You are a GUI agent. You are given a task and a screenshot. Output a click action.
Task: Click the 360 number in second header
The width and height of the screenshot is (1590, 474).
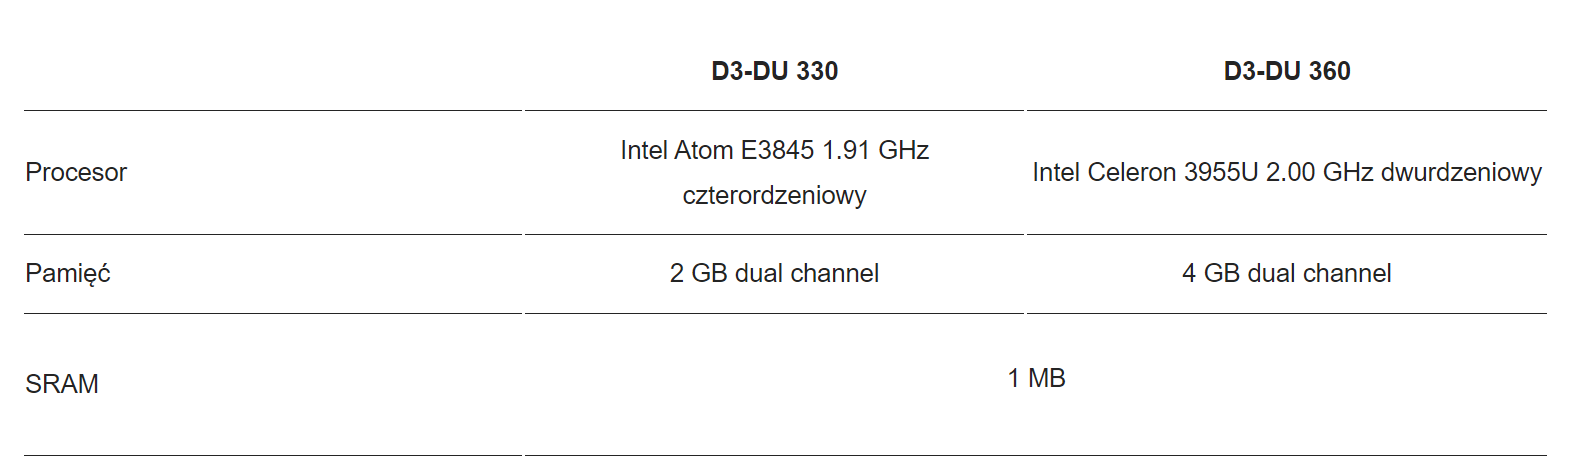coord(1330,71)
